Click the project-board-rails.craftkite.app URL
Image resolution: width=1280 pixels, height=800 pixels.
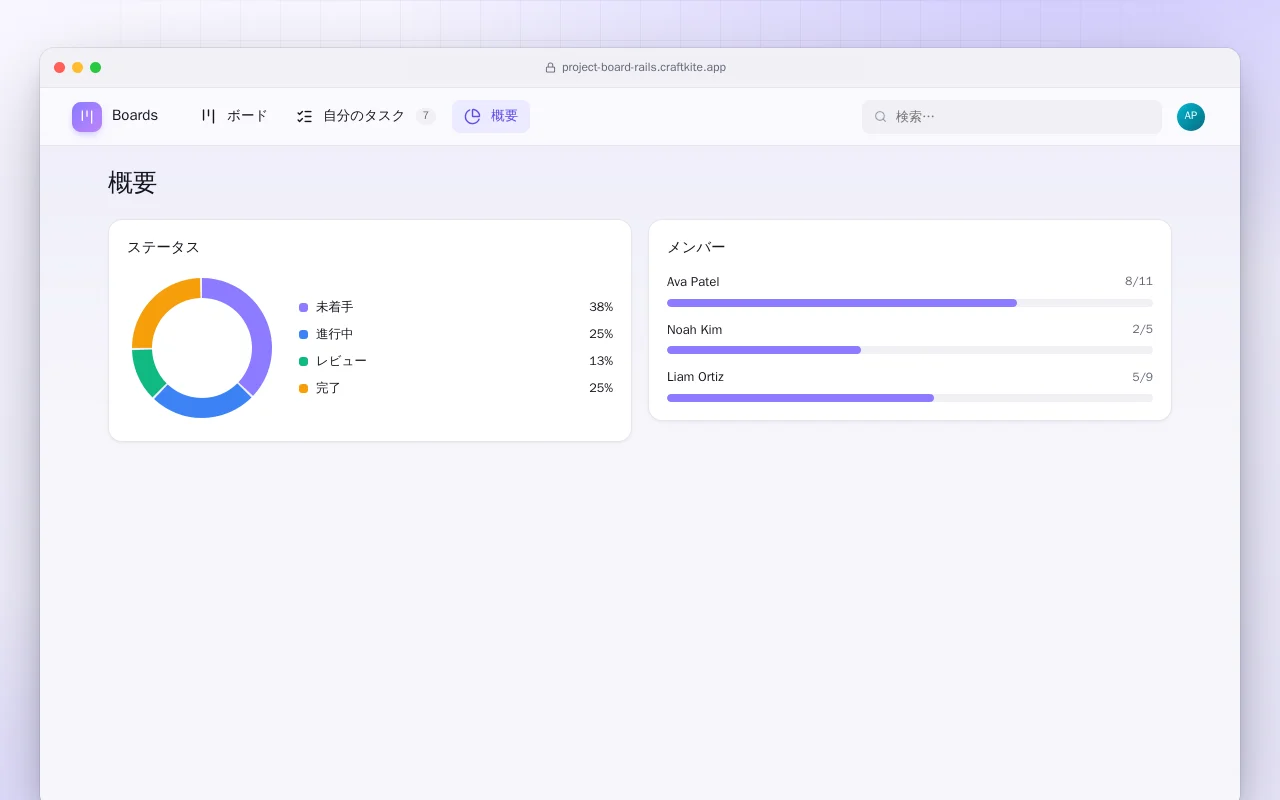click(x=644, y=68)
